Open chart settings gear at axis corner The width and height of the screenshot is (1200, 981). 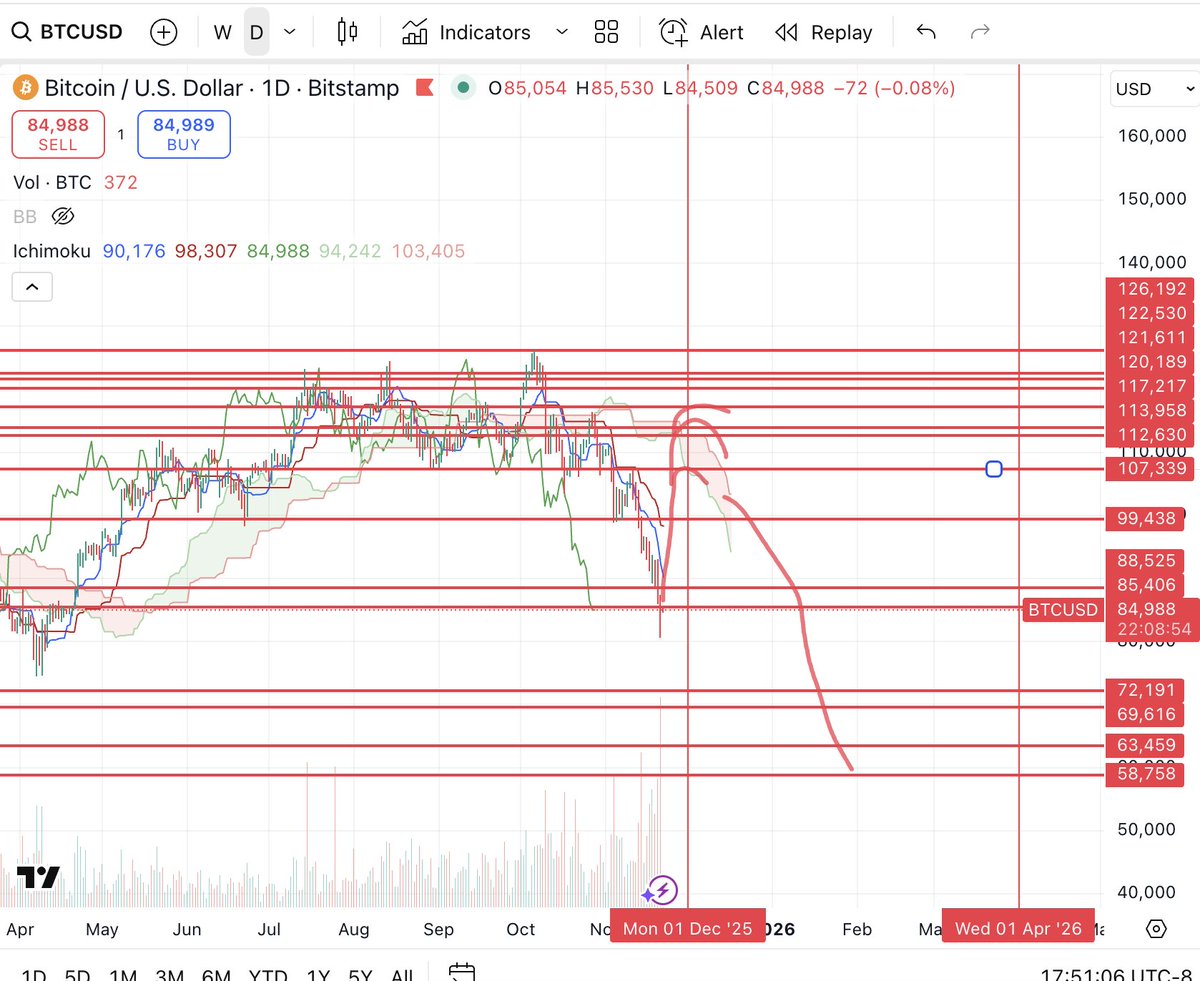(x=1156, y=929)
